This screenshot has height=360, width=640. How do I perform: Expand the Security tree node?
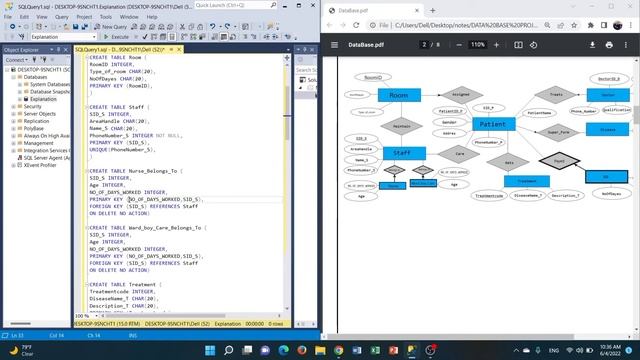coord(13,107)
